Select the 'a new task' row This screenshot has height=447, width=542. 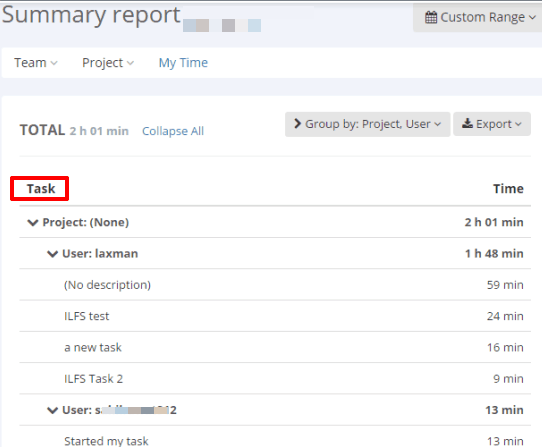pos(275,347)
